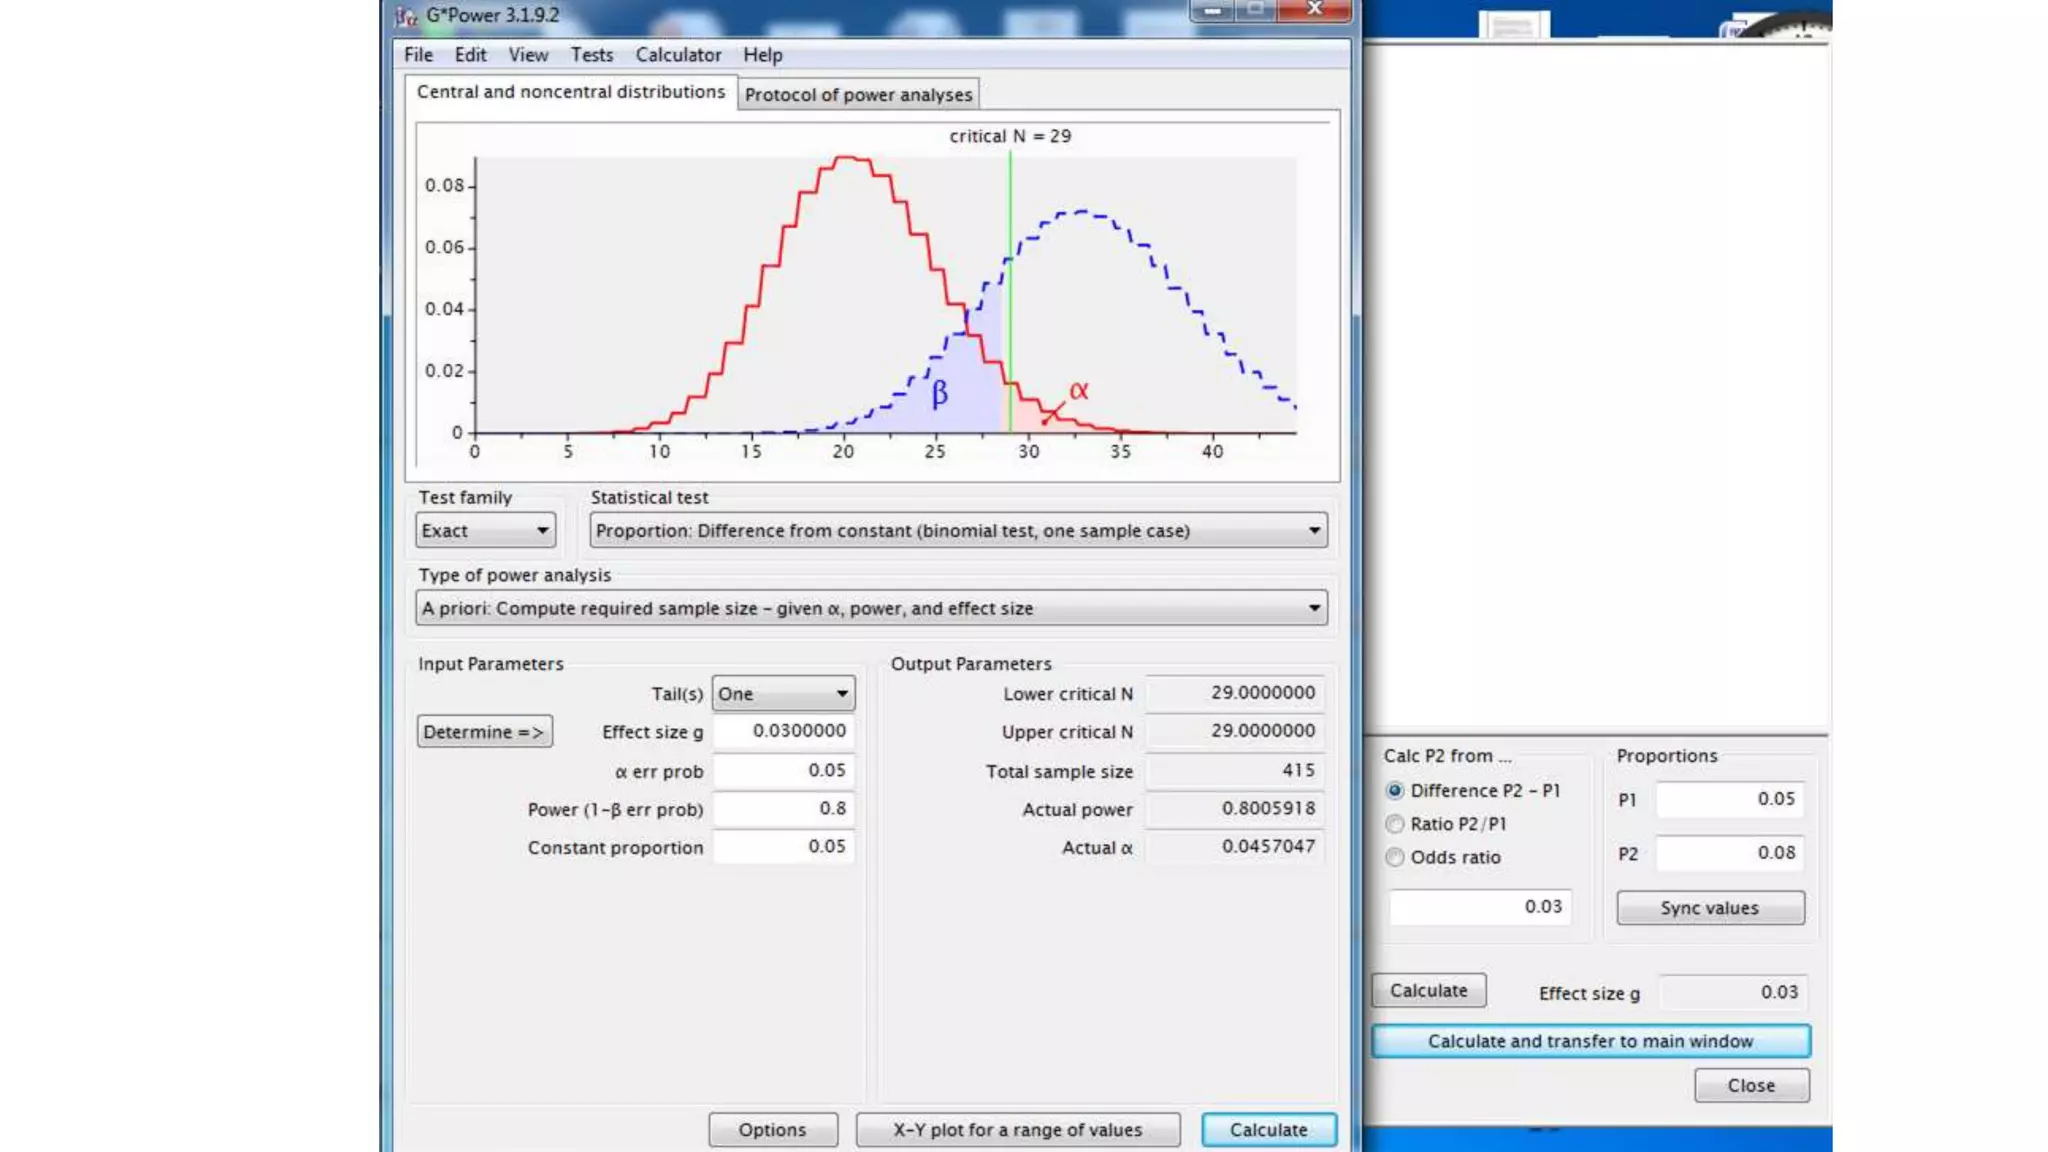Choose the Ratio P2/P1 radio option
The width and height of the screenshot is (2048, 1152).
1395,824
